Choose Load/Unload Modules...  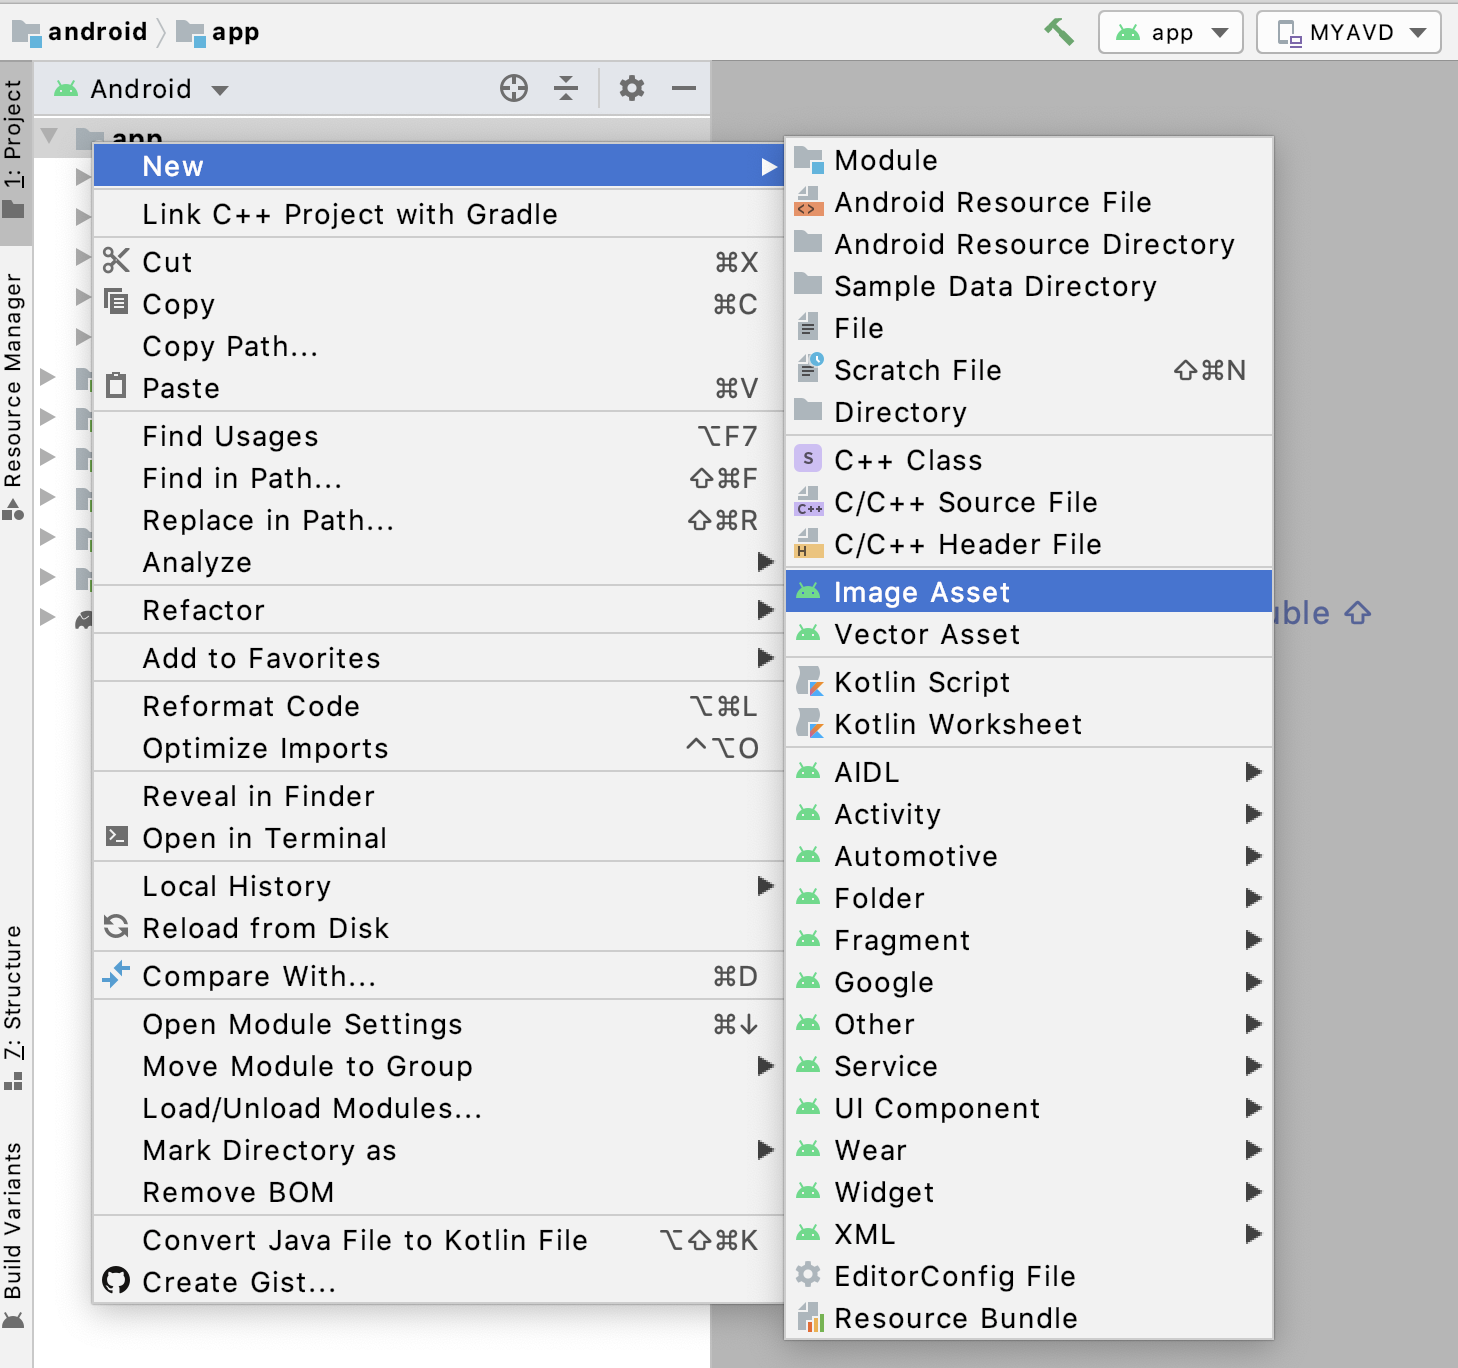click(x=438, y=1108)
